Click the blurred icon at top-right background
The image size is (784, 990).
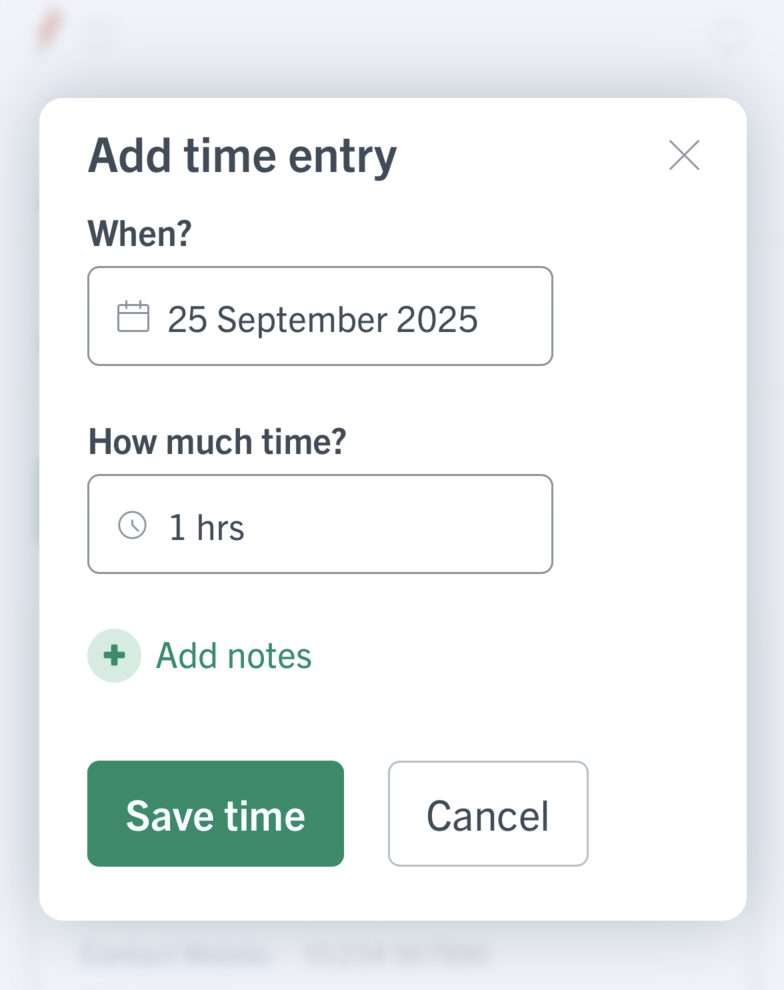click(728, 35)
